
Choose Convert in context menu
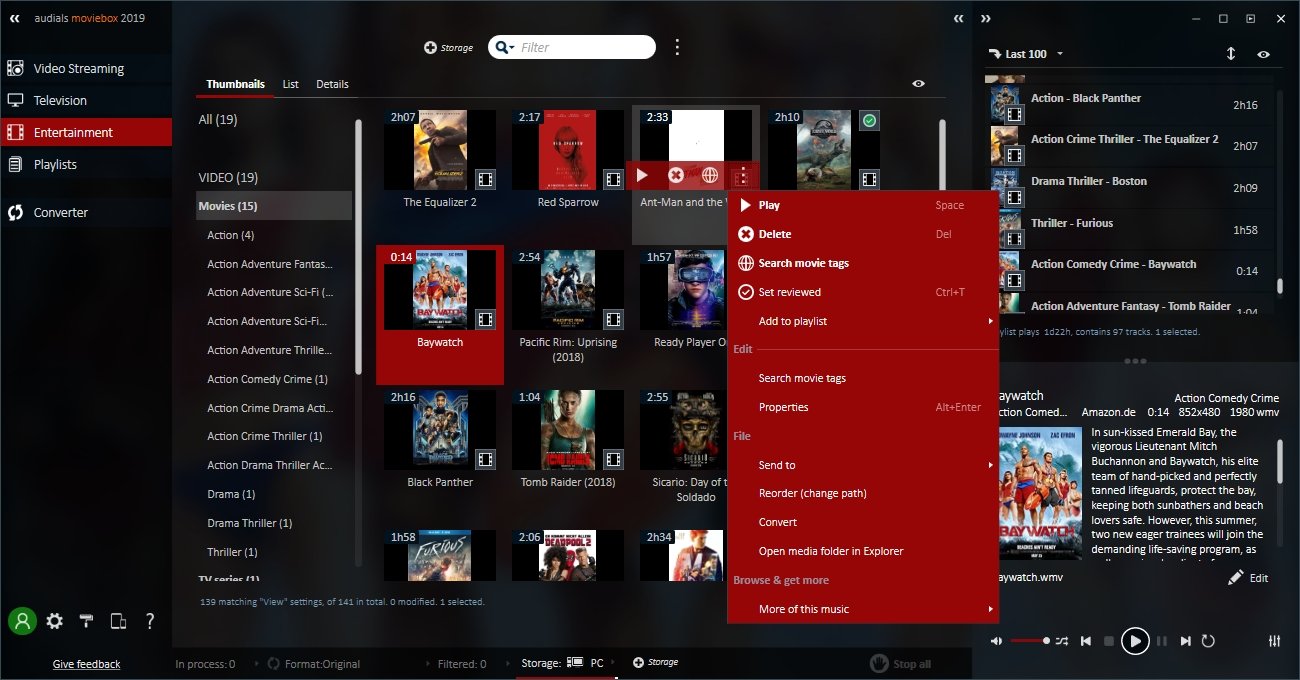[x=863, y=522]
